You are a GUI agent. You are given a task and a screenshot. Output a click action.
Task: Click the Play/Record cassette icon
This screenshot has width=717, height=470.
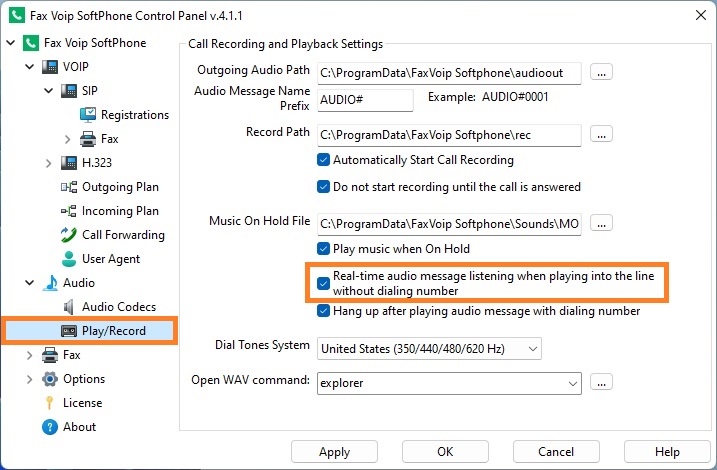click(69, 331)
